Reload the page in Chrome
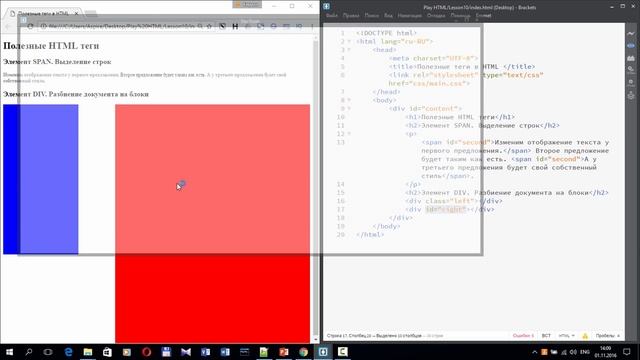 (x=30, y=26)
